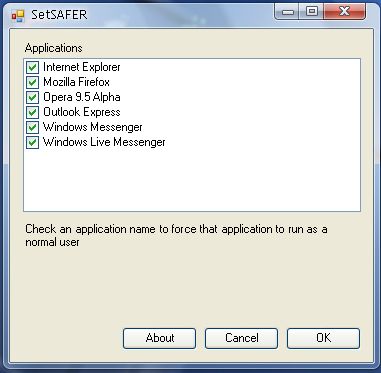Image resolution: width=381 pixels, height=373 pixels.
Task: Click the Applications label
Action: (x=54, y=48)
